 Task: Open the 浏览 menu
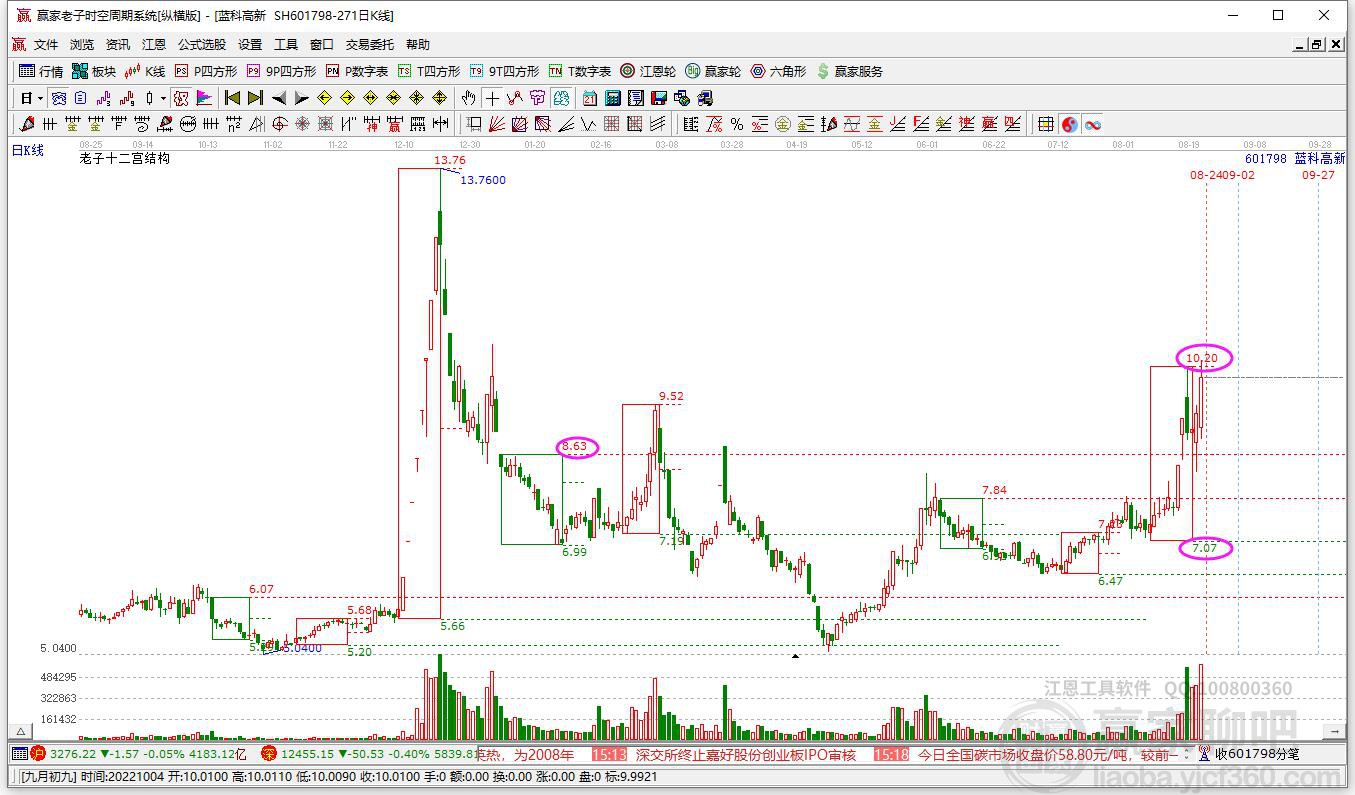pos(82,45)
